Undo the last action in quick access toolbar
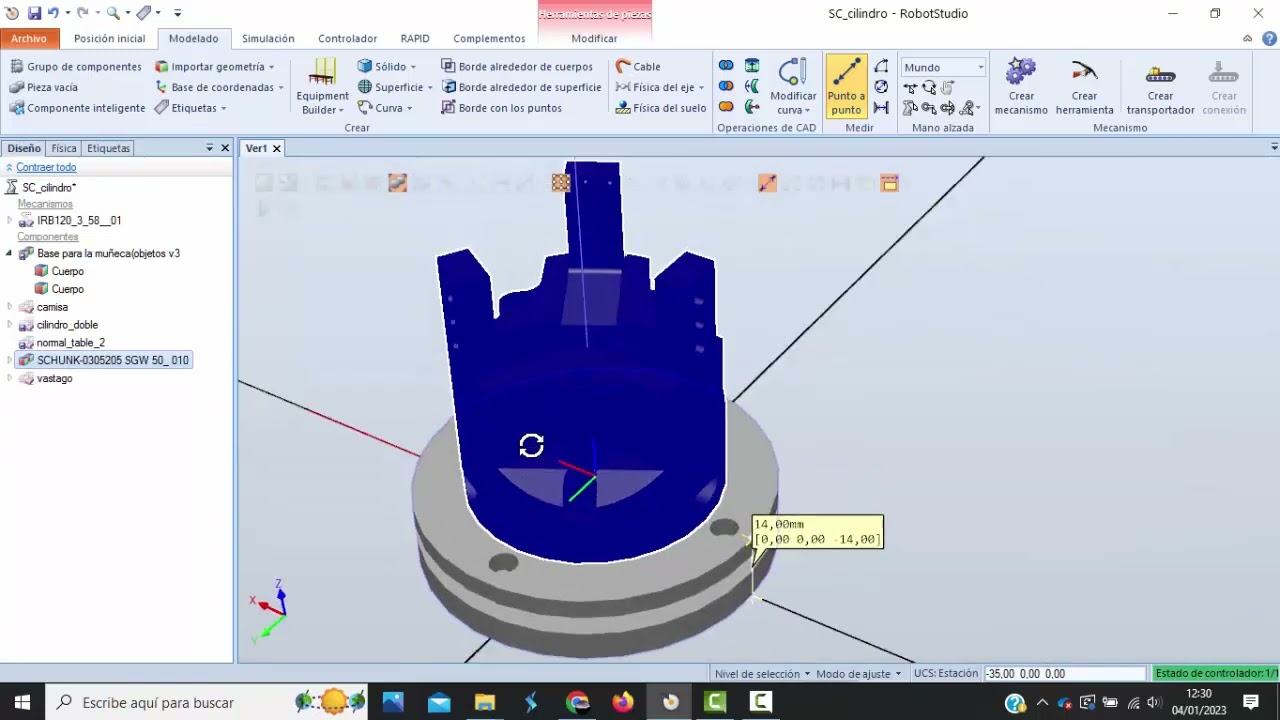Screen dimensions: 1280x720 point(53,13)
